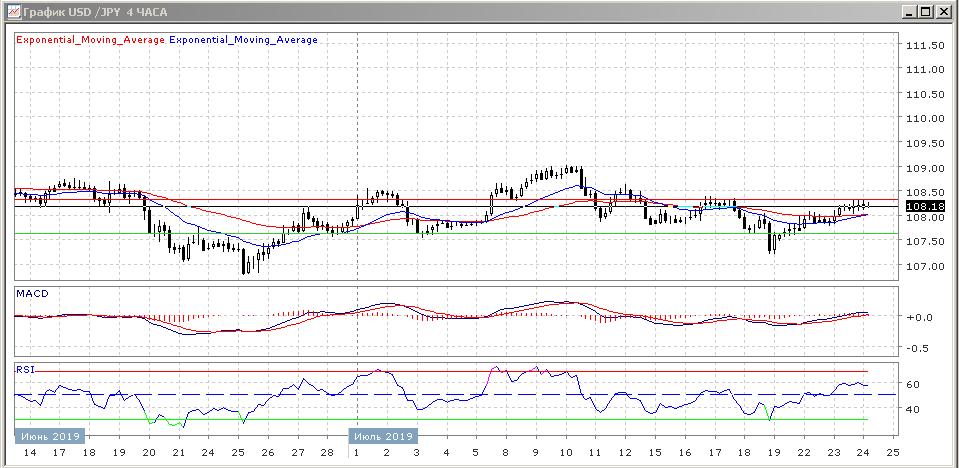Click date label 25 at right end of axis
Image resolution: width=959 pixels, height=468 pixels.
point(892,453)
